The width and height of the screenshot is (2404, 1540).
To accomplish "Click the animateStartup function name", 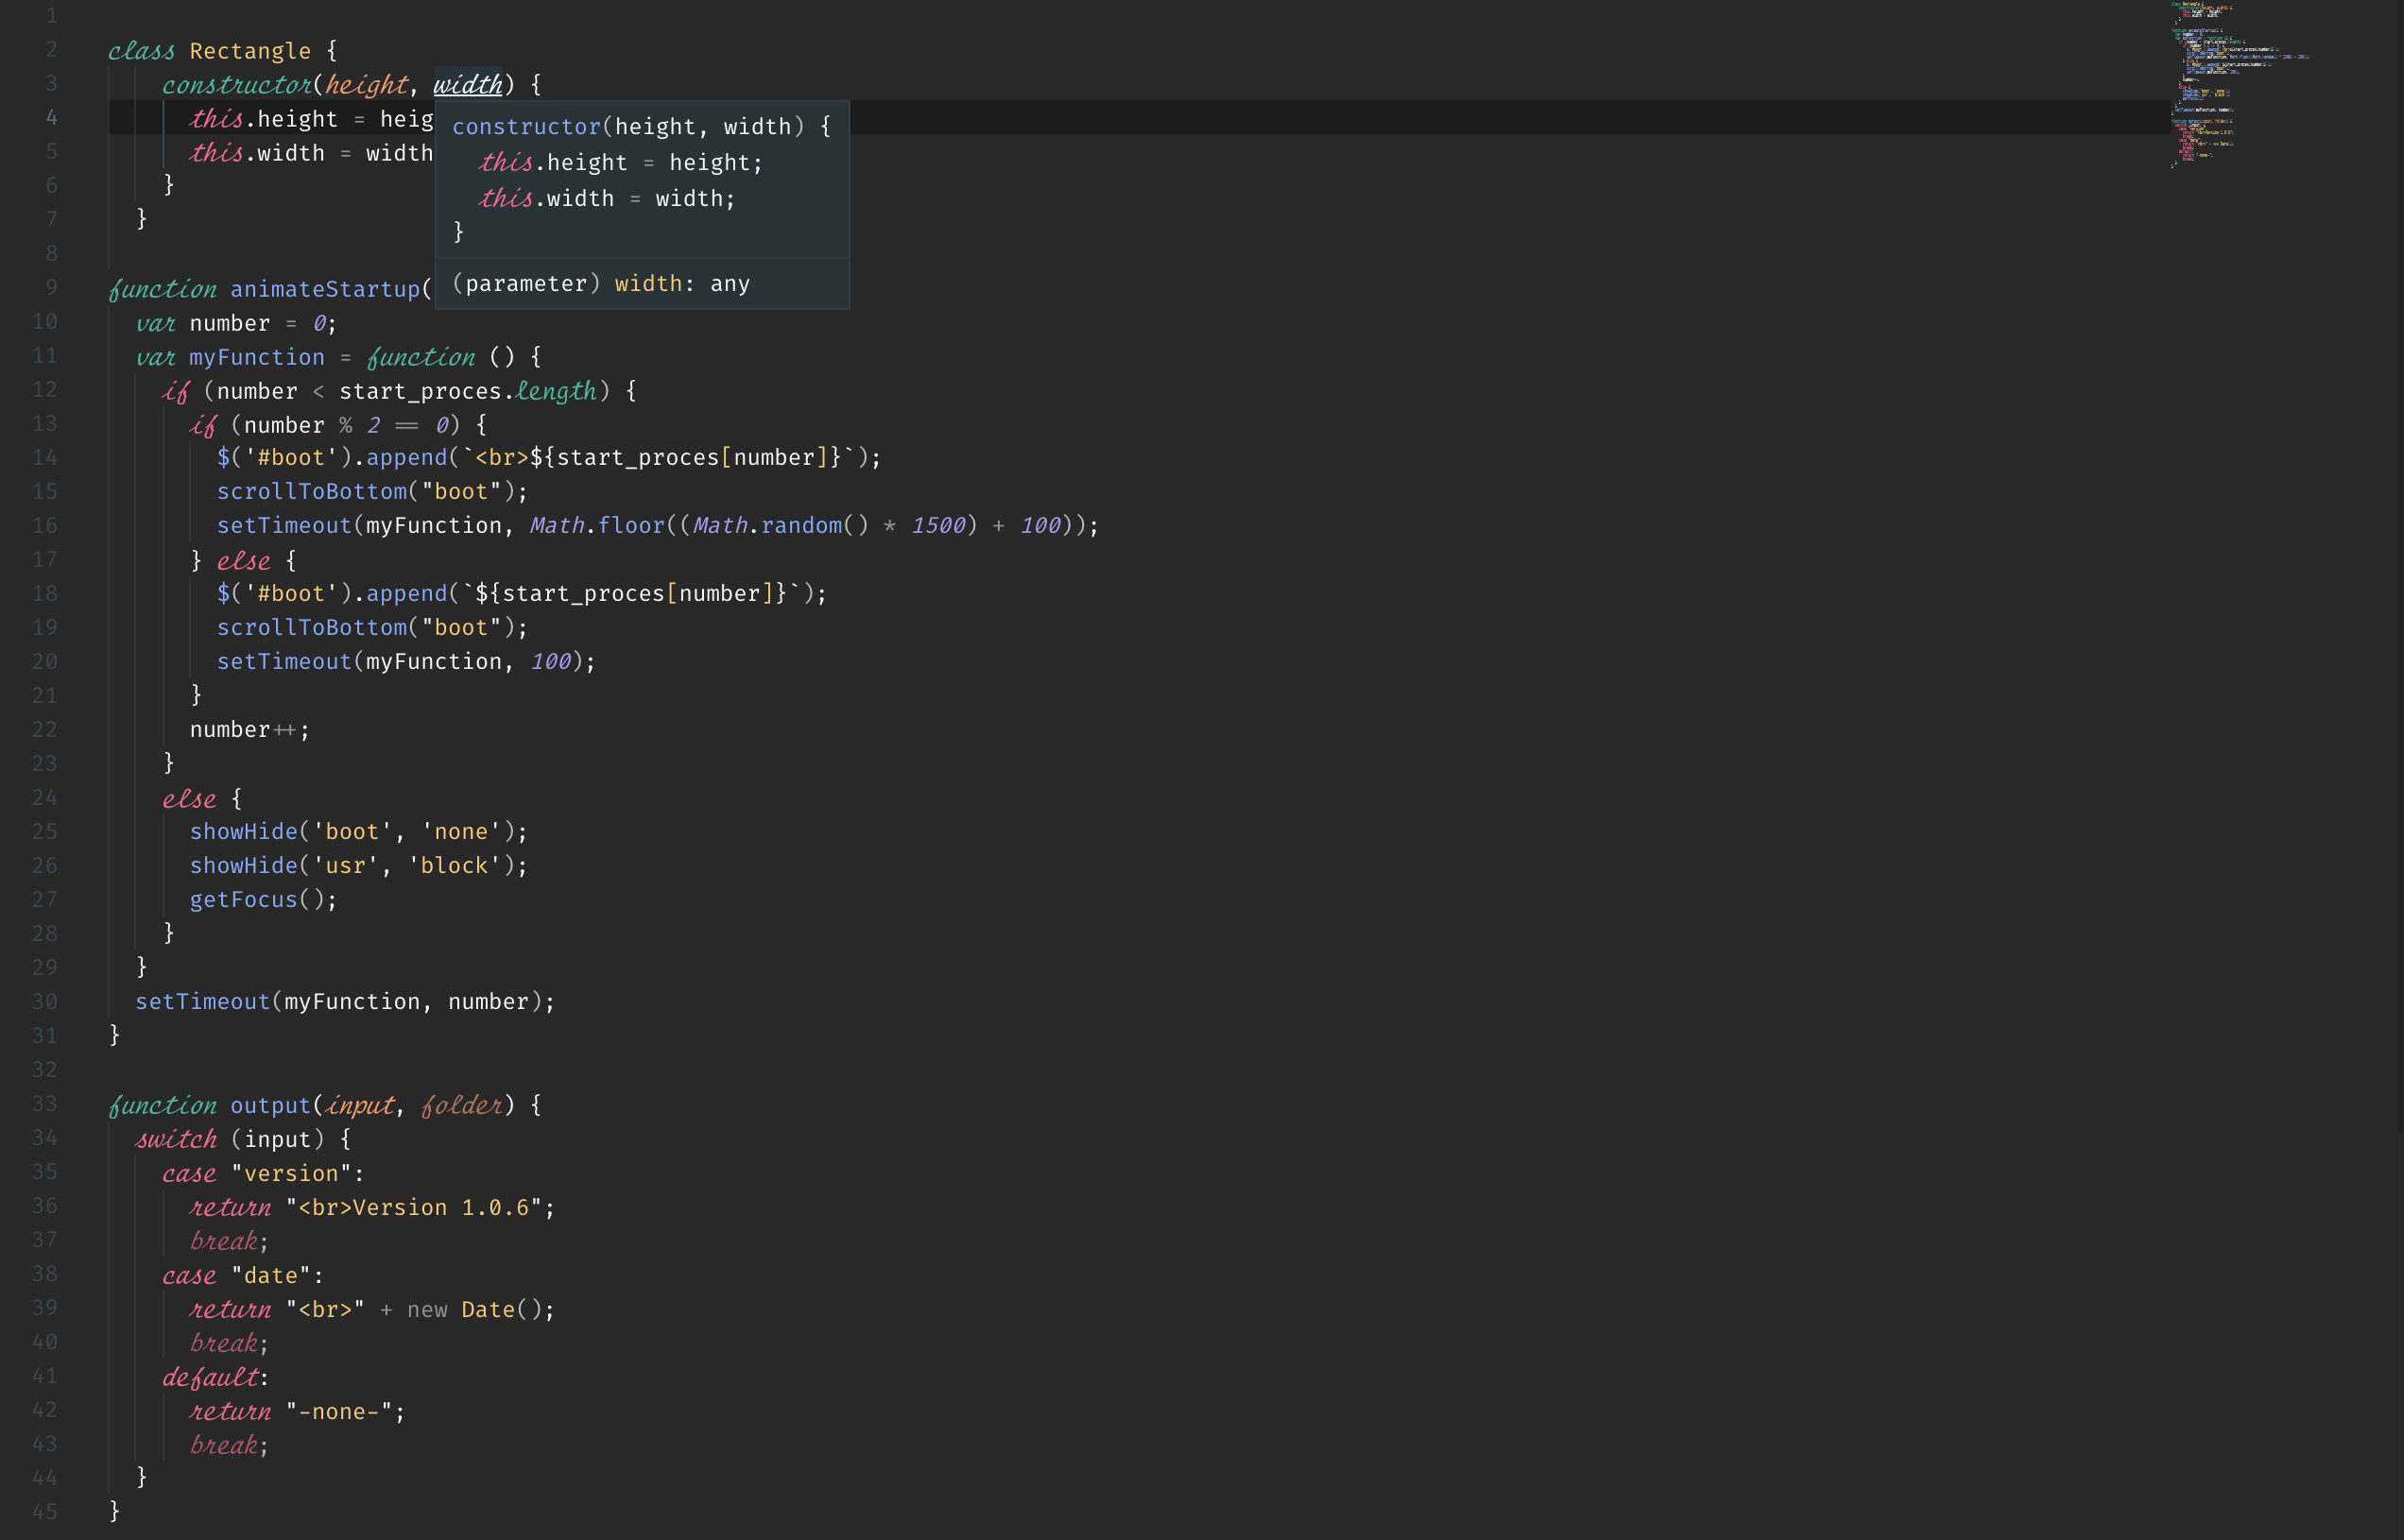I will [325, 289].
